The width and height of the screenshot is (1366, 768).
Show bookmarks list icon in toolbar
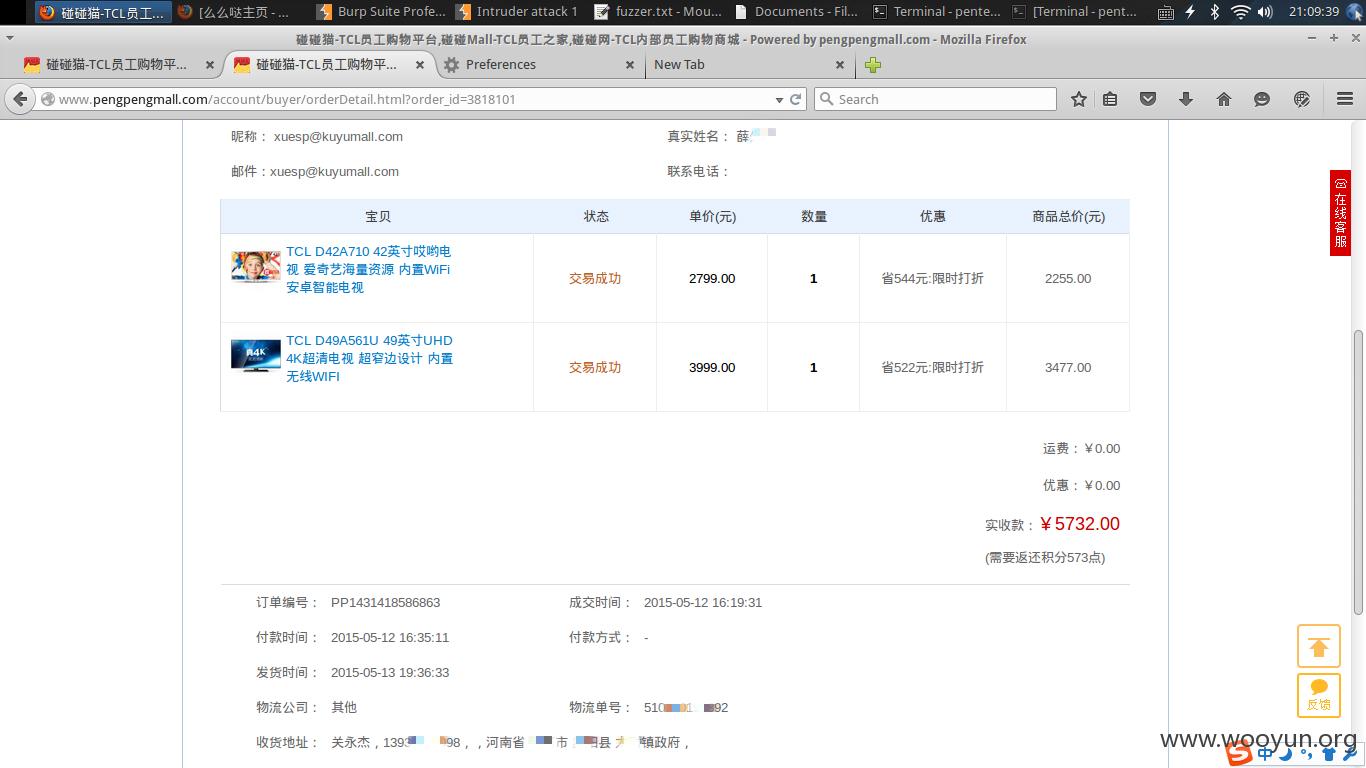click(1110, 99)
